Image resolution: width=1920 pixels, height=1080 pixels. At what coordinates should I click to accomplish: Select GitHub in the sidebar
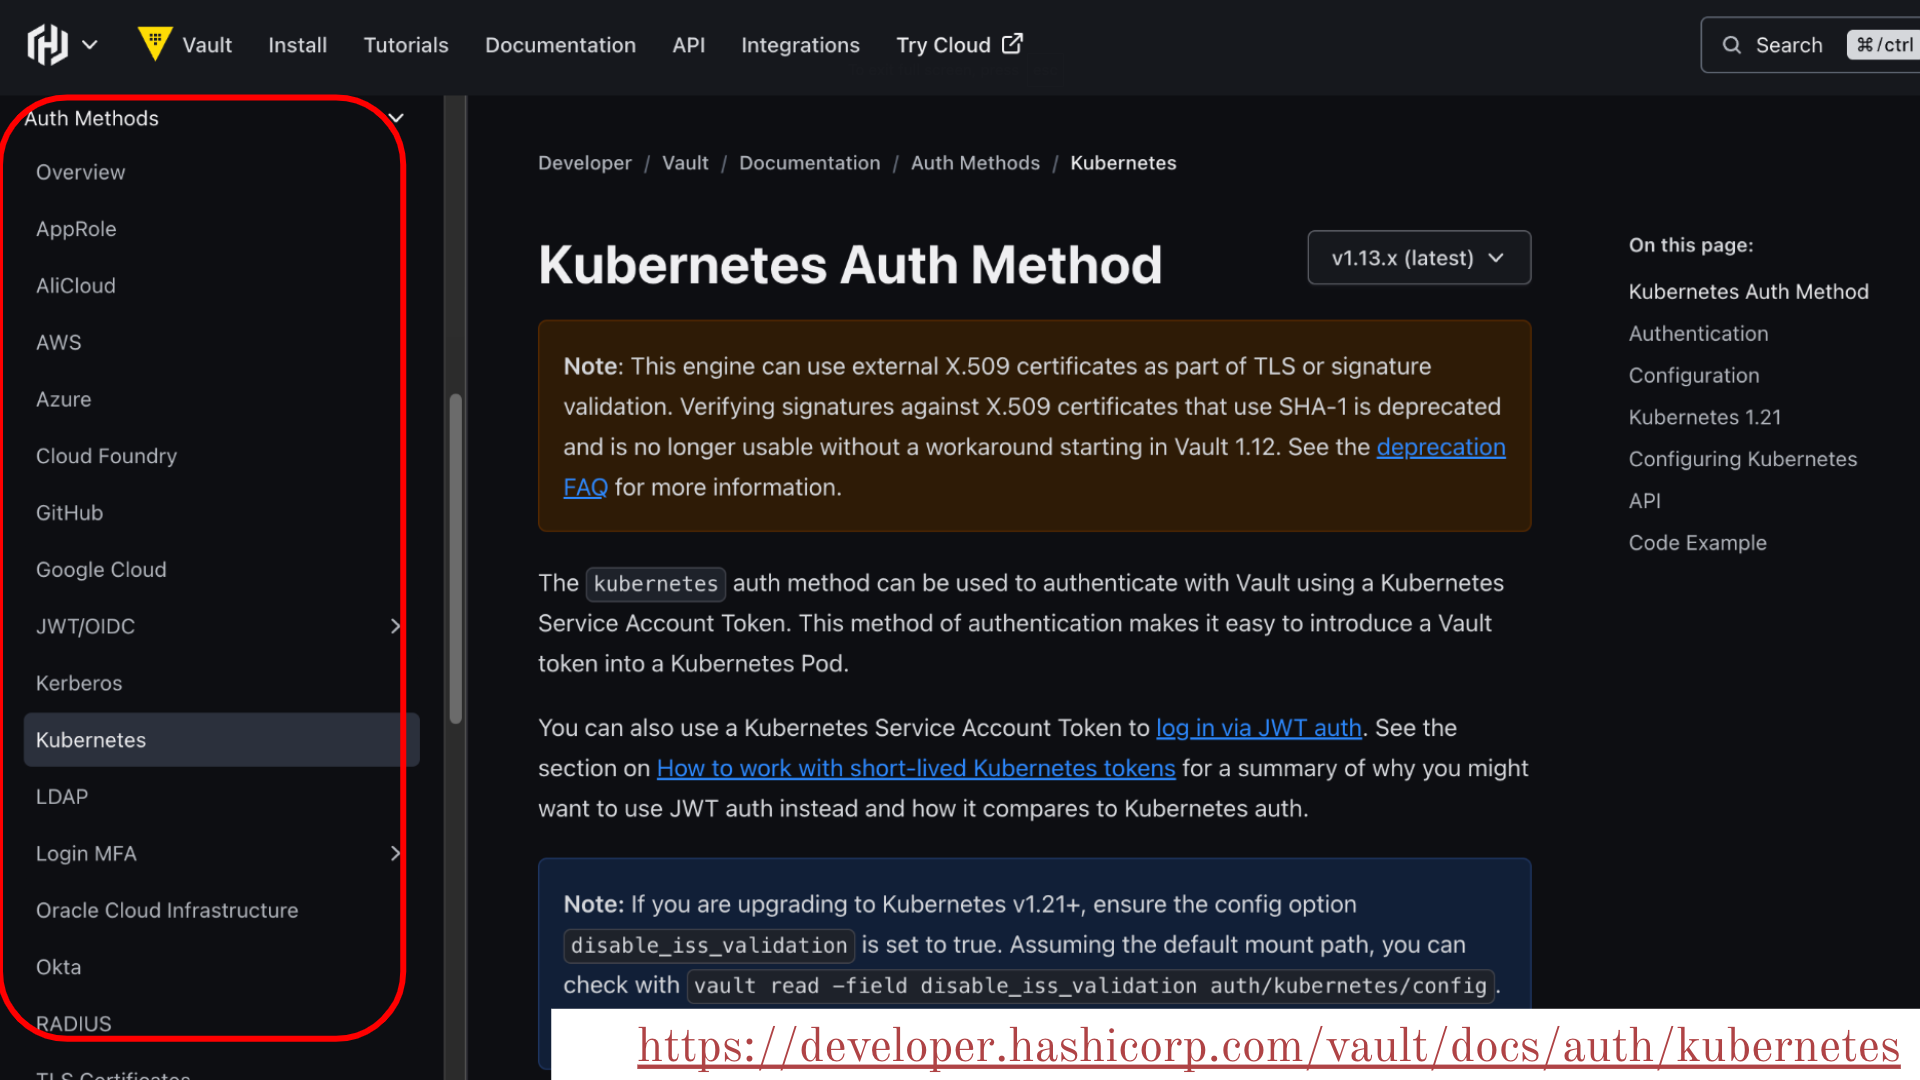pos(69,513)
